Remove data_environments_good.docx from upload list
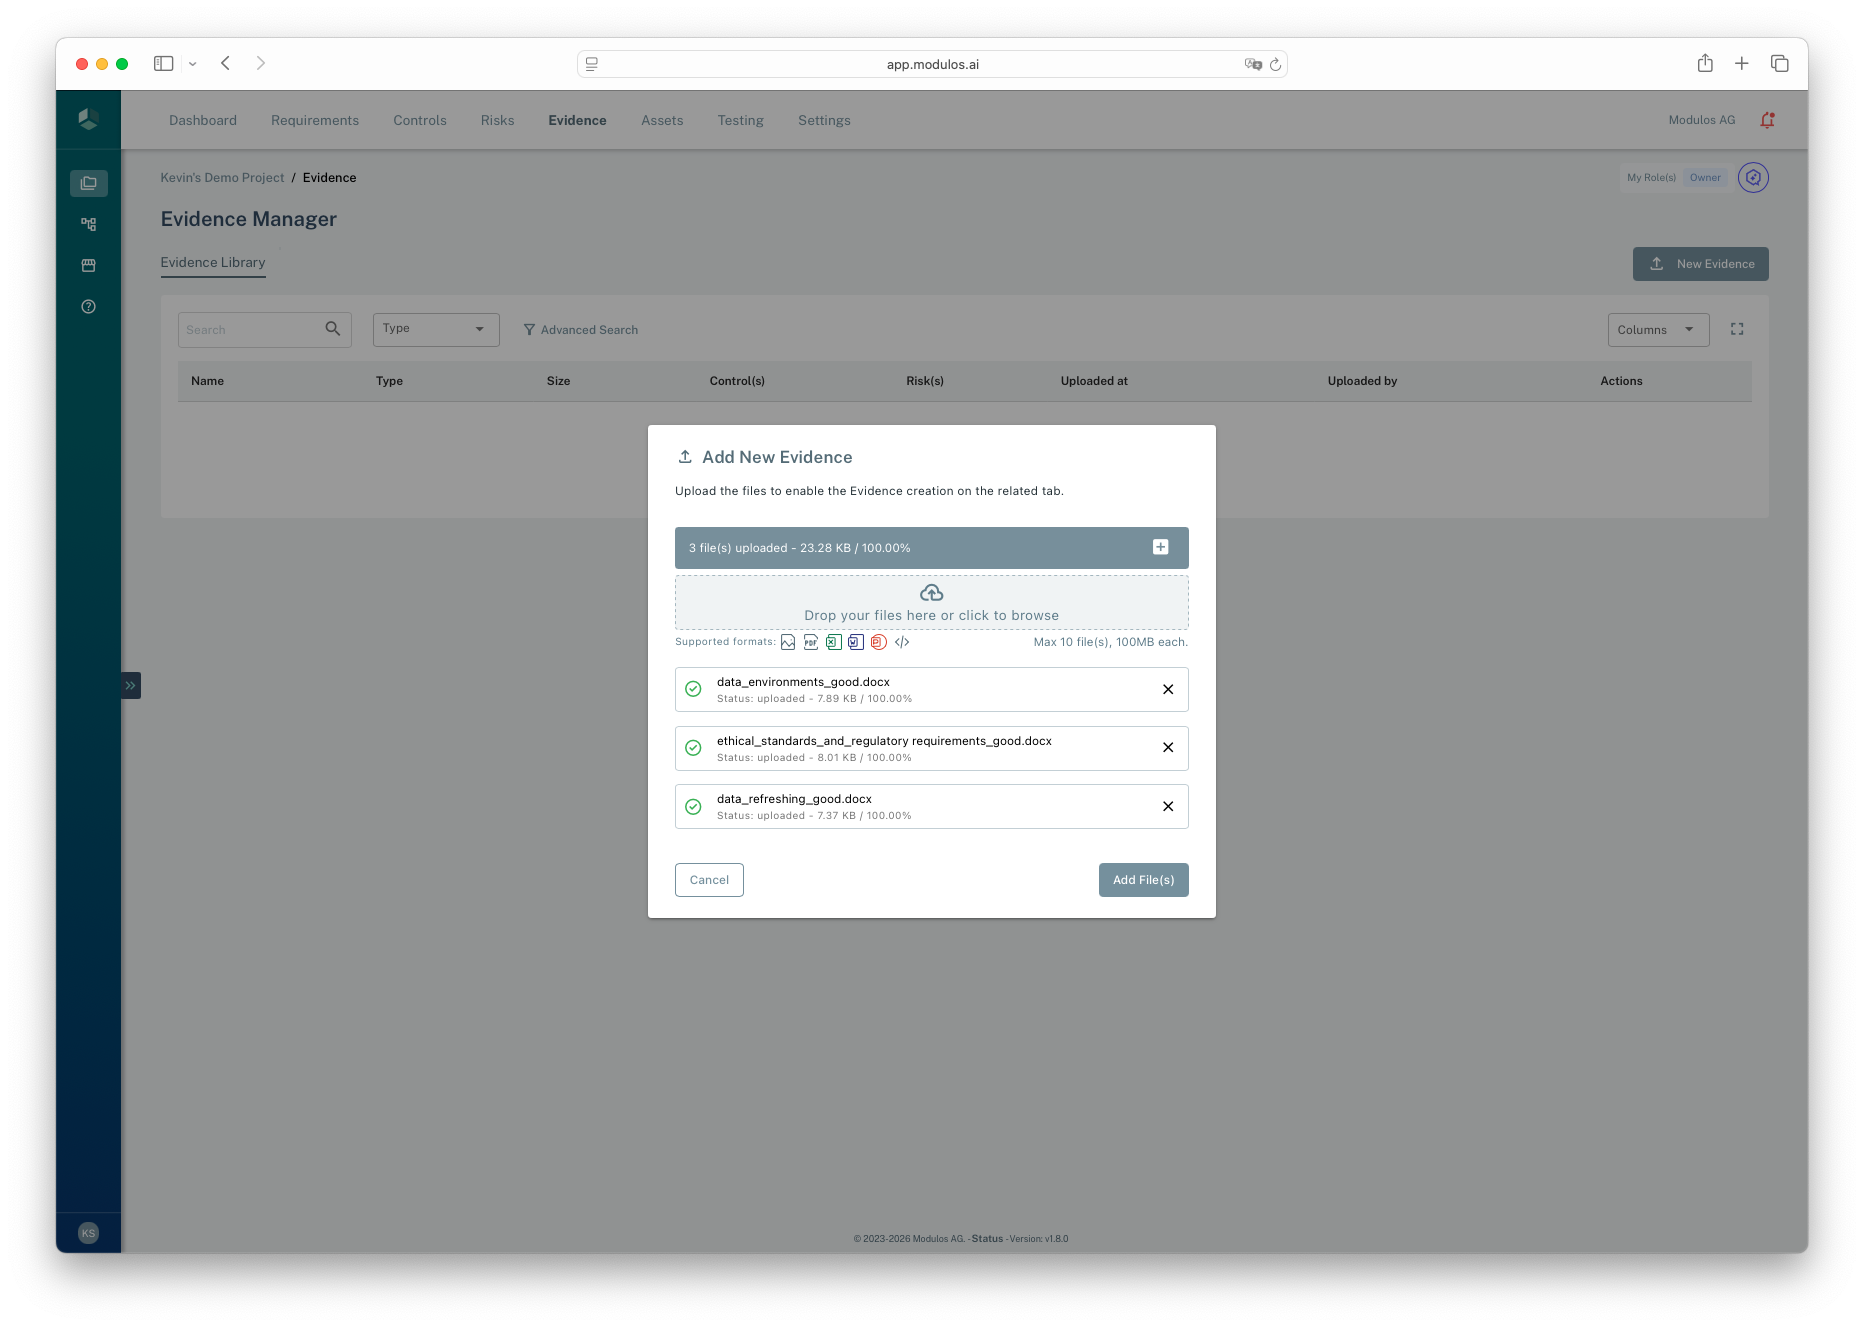Viewport: 1864px width, 1327px height. point(1167,689)
